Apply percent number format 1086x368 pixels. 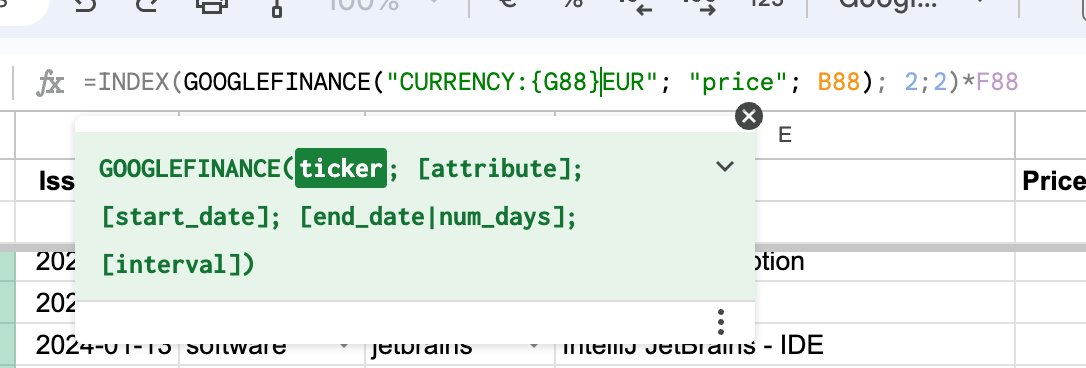coord(573,4)
